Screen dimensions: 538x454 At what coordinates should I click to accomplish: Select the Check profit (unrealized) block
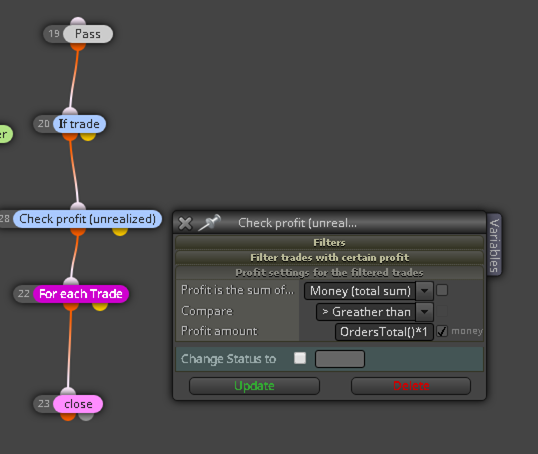tap(87, 219)
